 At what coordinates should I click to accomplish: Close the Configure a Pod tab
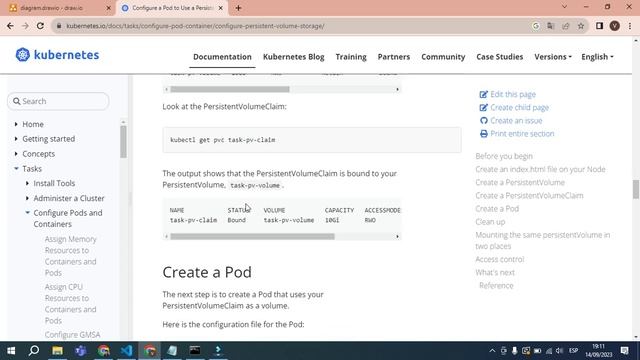click(221, 8)
